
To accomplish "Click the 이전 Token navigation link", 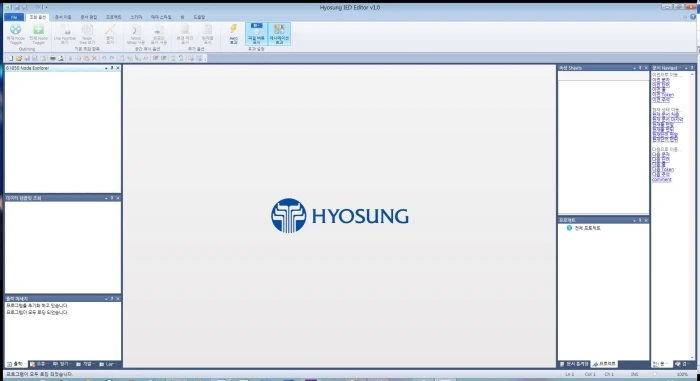I will click(x=663, y=95).
